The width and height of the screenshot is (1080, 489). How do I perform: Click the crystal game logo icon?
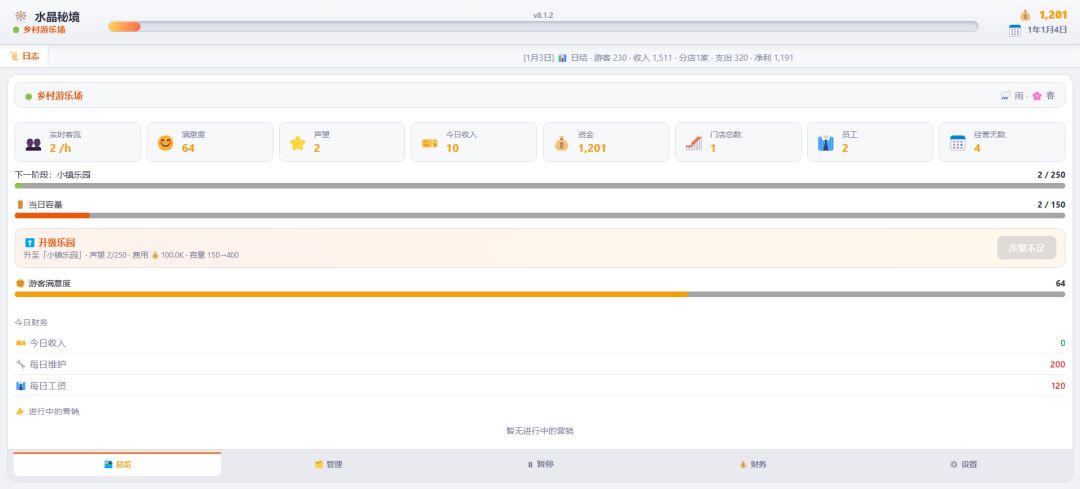pos(21,16)
